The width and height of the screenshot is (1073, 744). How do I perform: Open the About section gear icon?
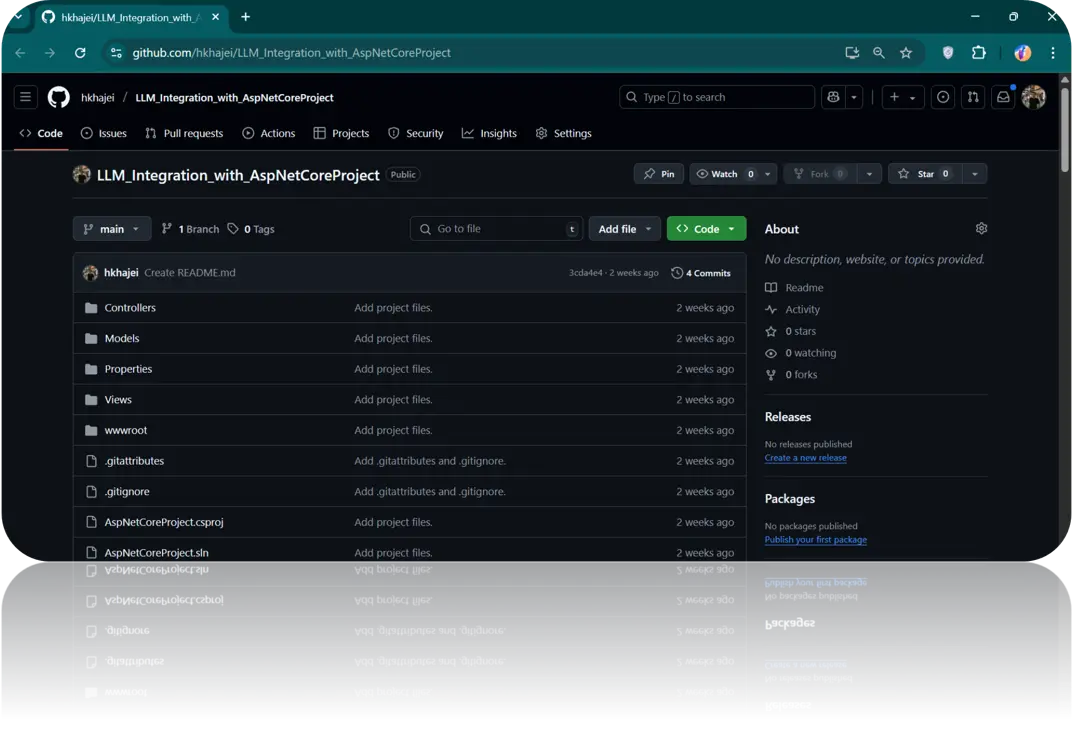[x=981, y=228]
